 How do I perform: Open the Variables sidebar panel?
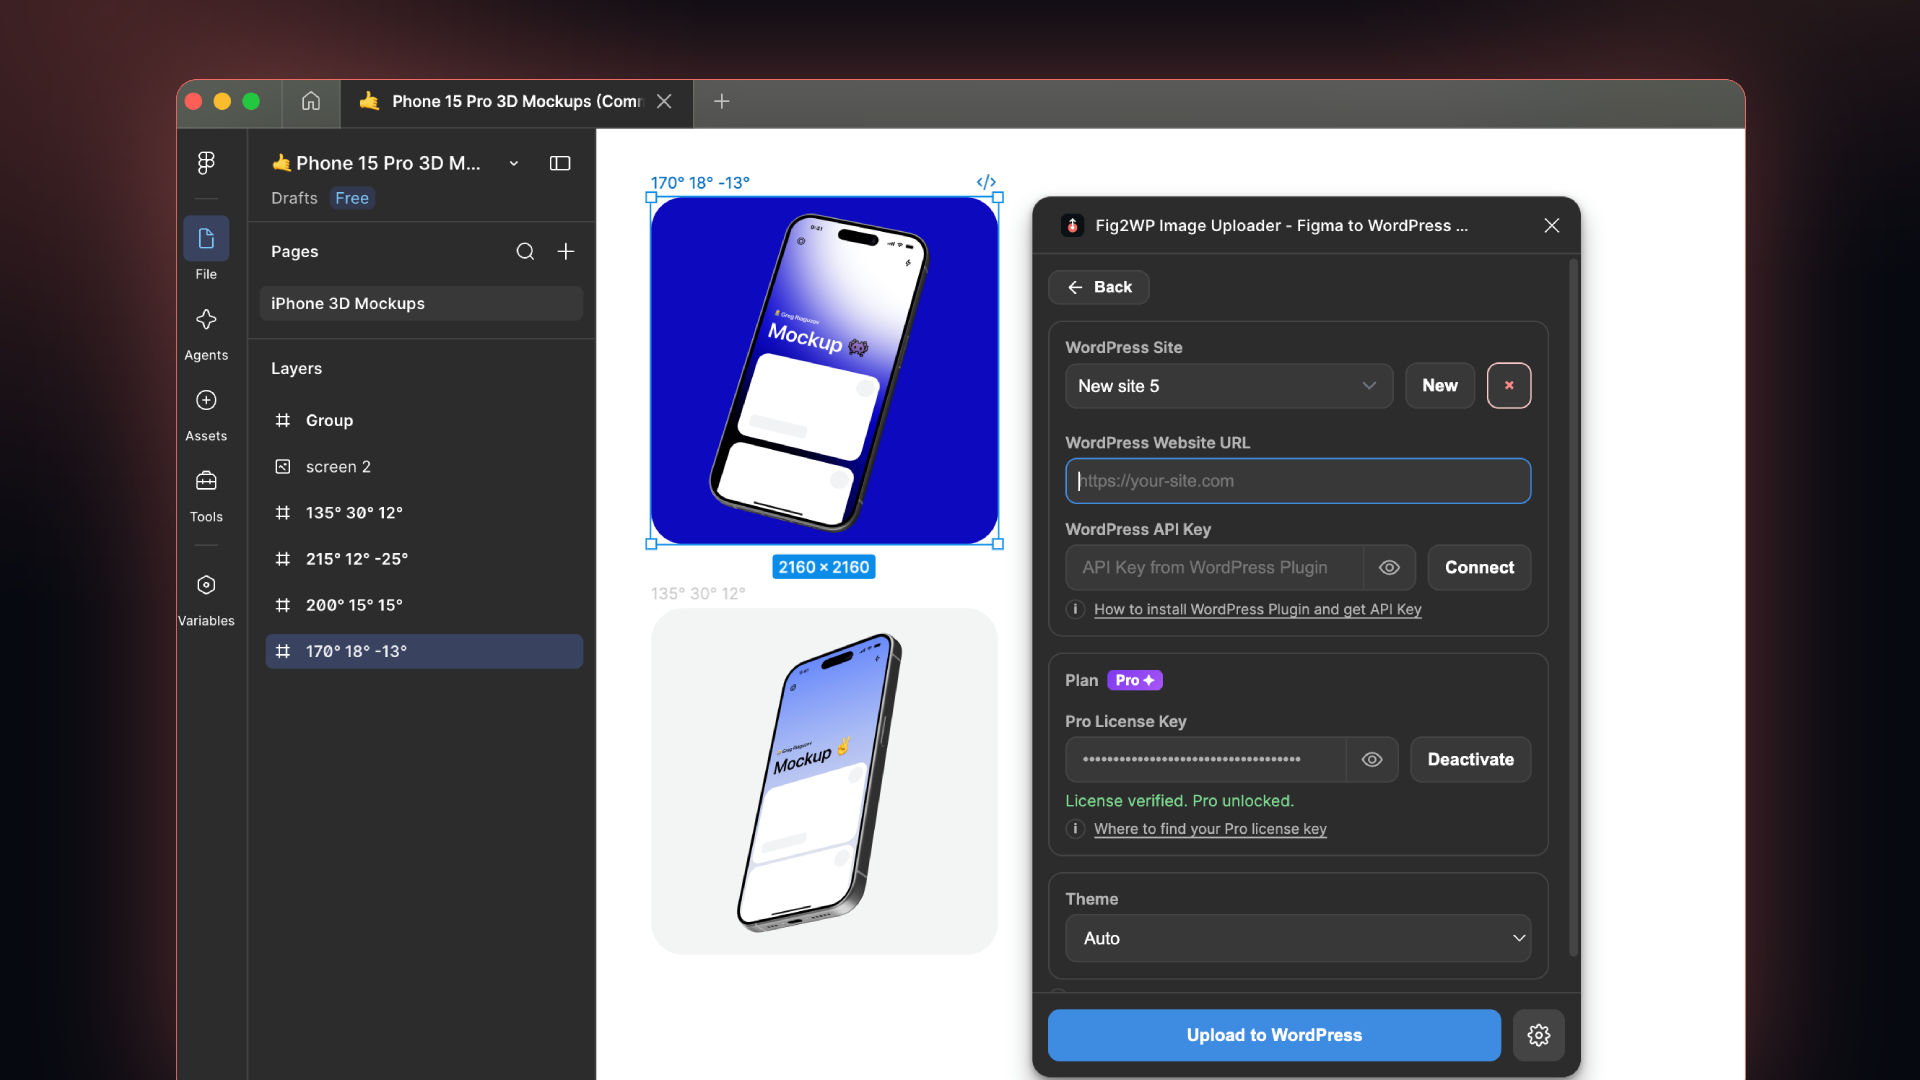click(x=206, y=586)
